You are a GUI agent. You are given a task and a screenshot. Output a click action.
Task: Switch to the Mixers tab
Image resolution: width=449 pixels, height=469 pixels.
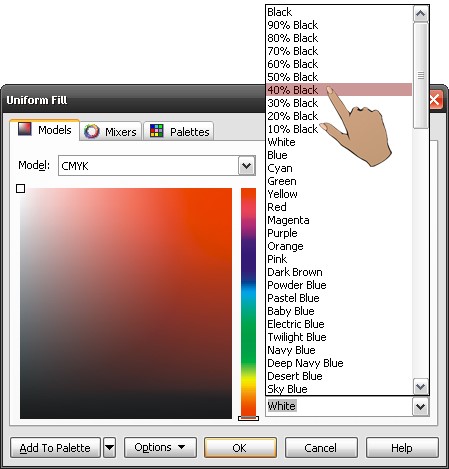coord(110,132)
